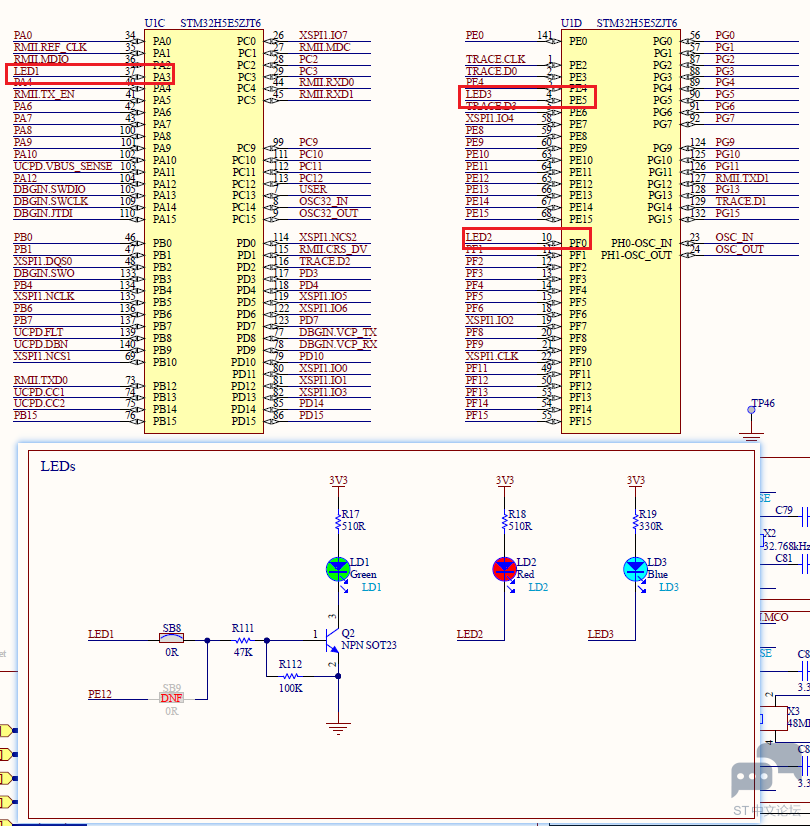Click the UCPD.CC2 net label
The width and height of the screenshot is (810, 826).
pos(39,404)
